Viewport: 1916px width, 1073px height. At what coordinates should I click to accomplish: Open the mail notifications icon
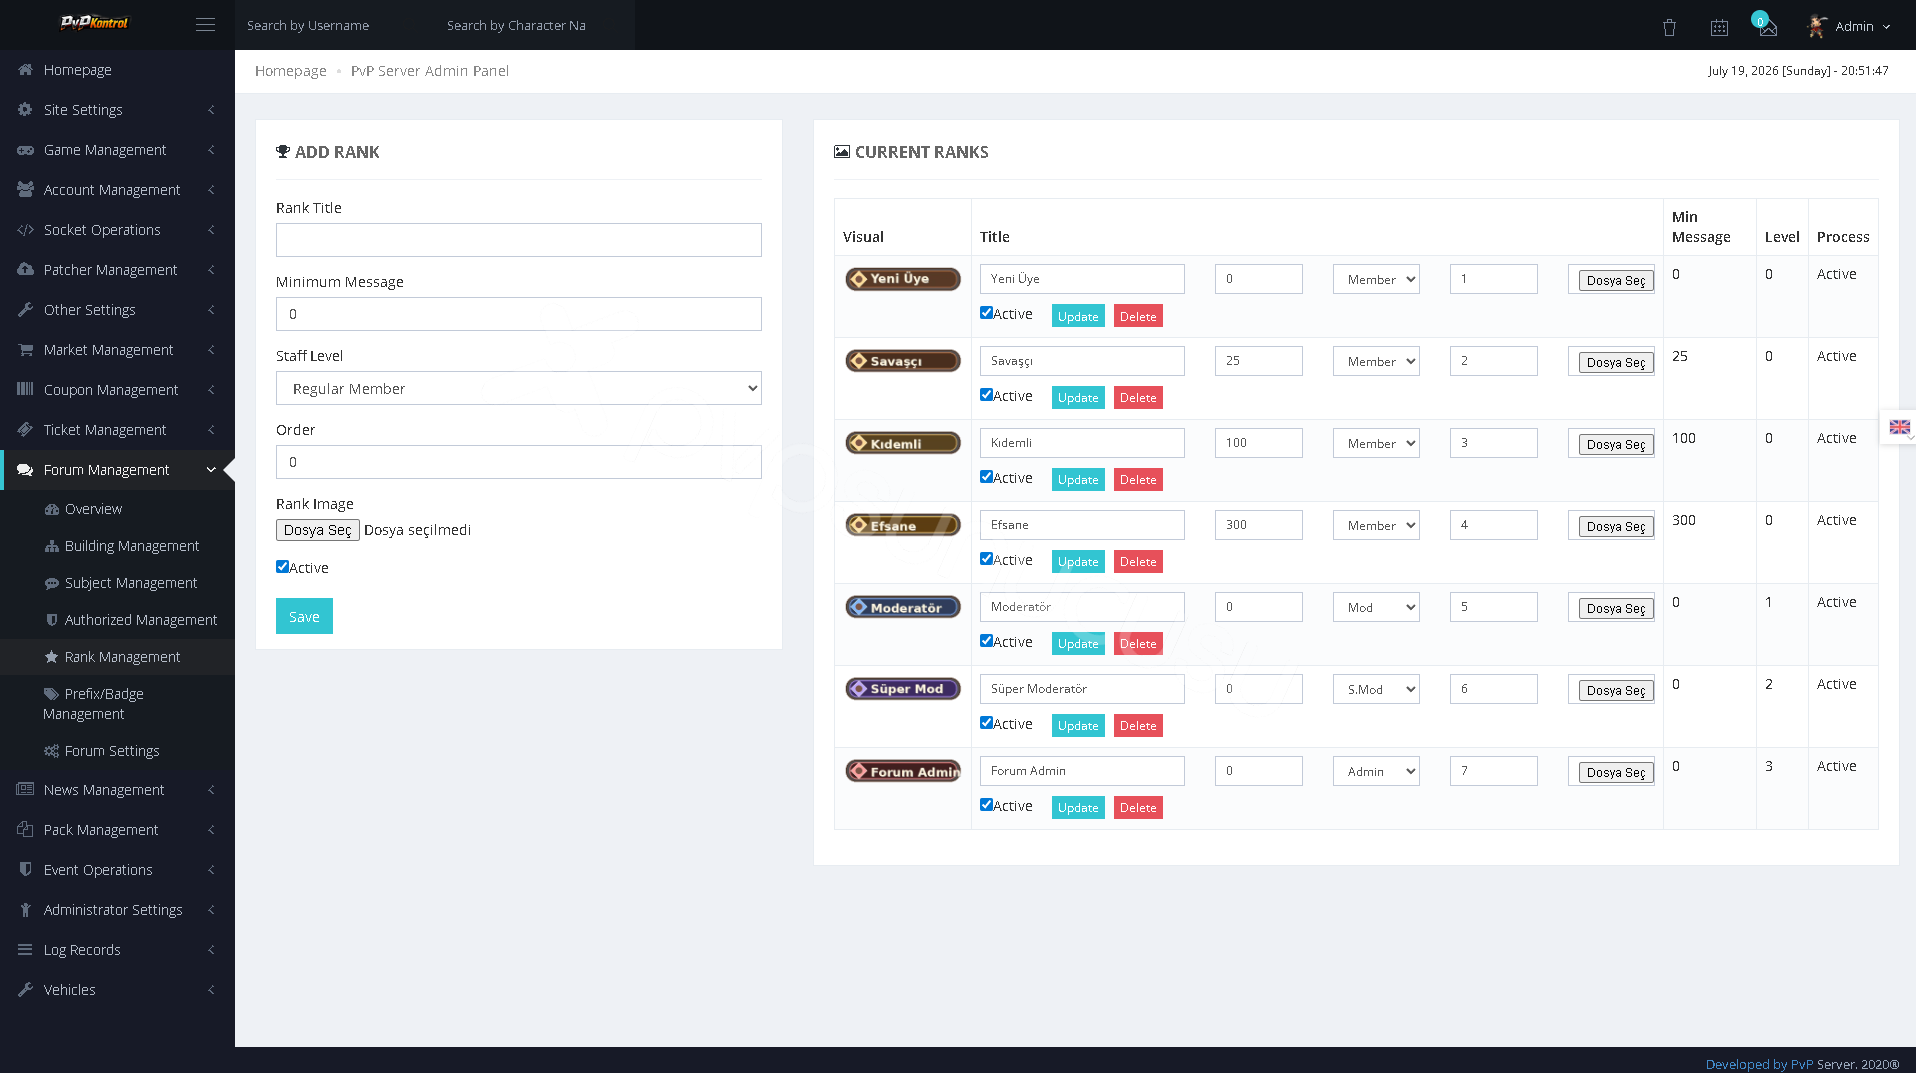click(x=1768, y=27)
